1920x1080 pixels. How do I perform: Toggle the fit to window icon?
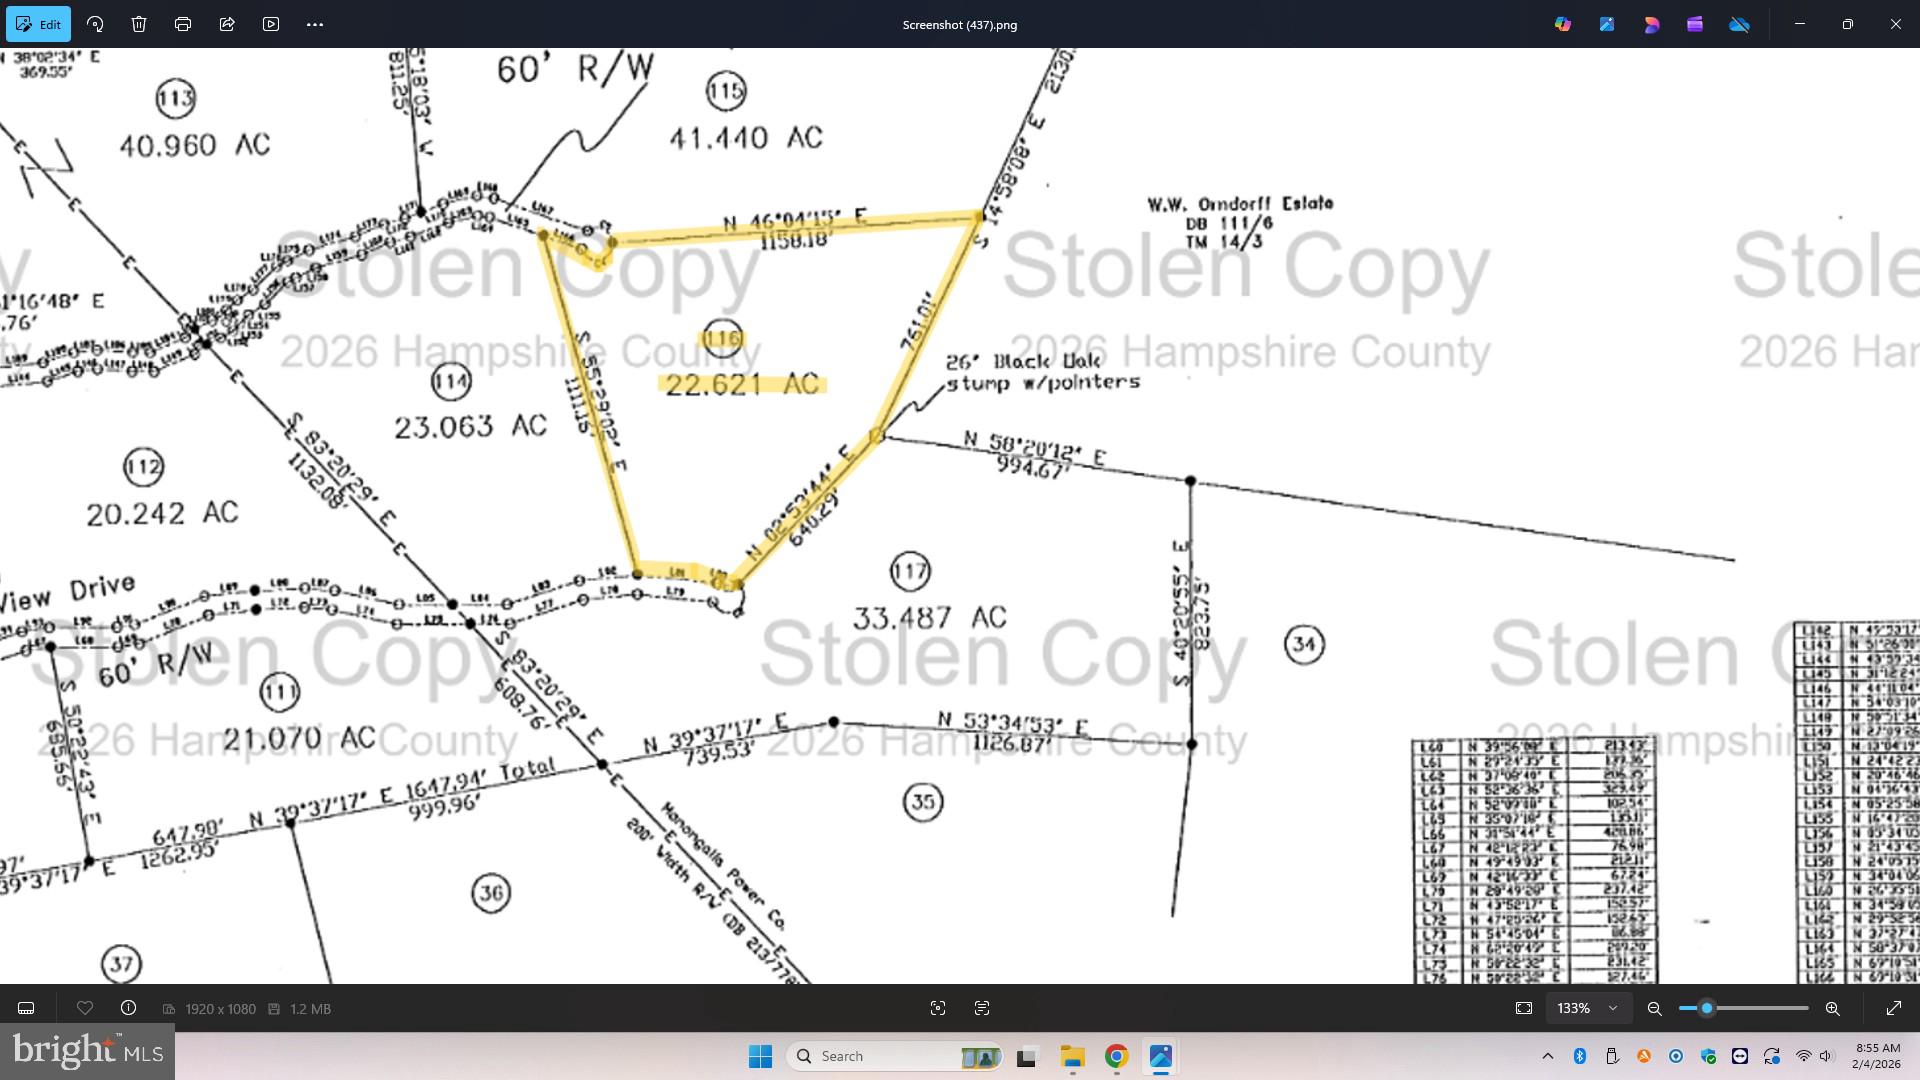tap(1524, 1008)
